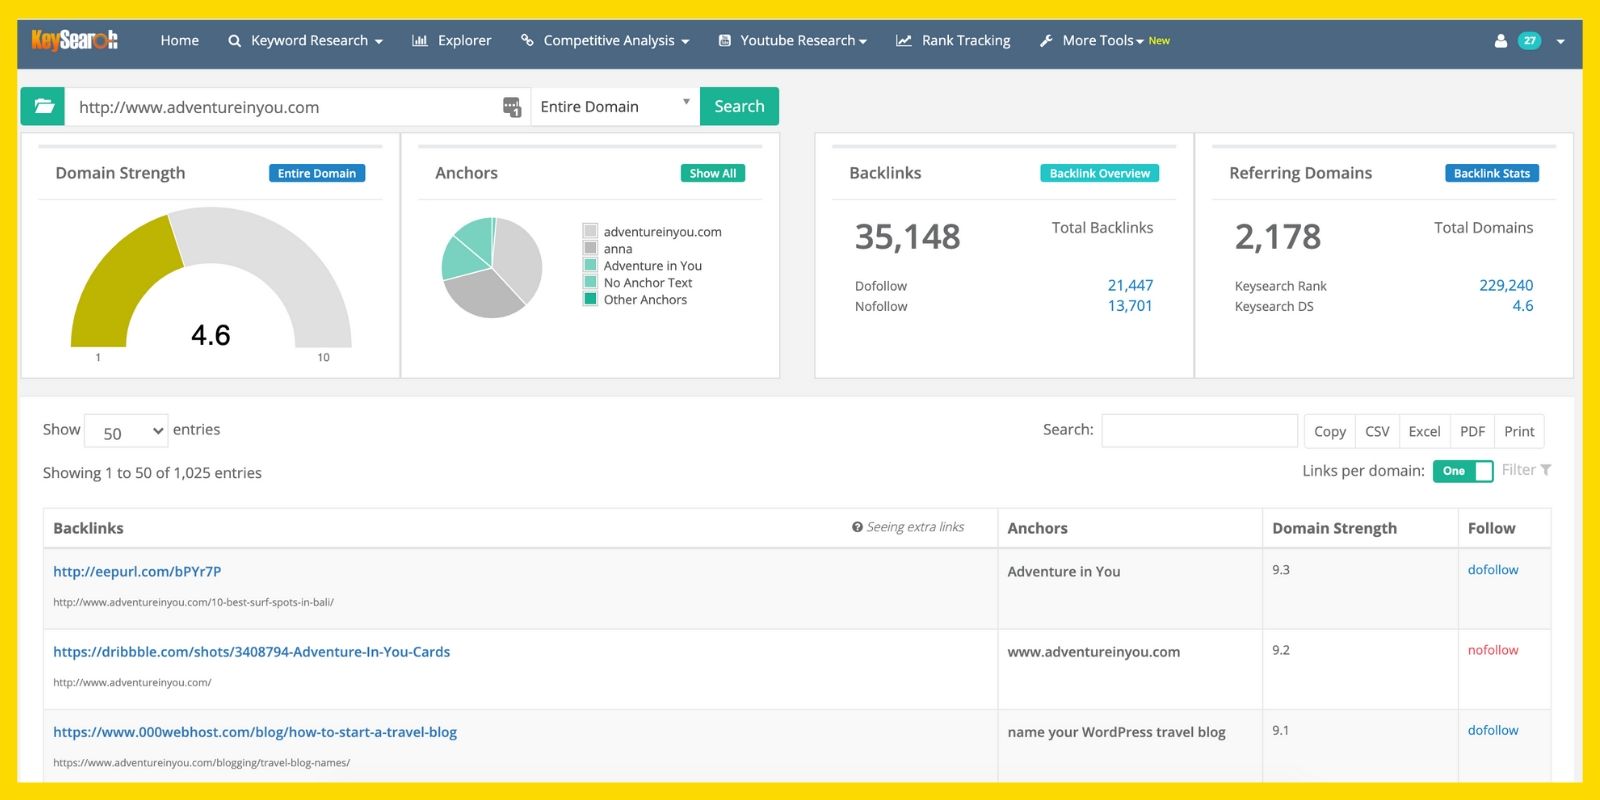The height and width of the screenshot is (800, 1600).
Task: Click the Keysearch DS value 4.6
Action: (x=1522, y=306)
